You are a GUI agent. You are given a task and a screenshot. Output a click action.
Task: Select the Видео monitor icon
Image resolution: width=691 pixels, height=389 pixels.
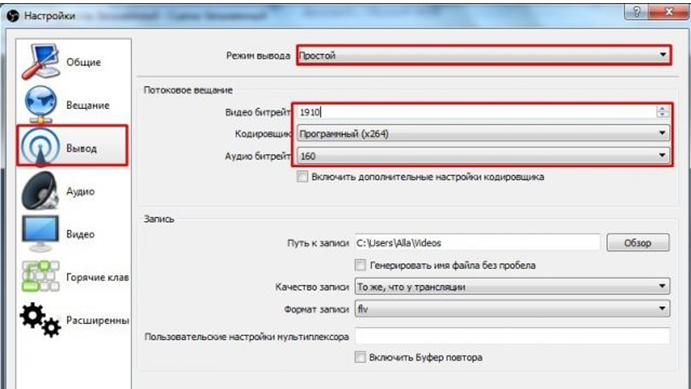point(40,233)
